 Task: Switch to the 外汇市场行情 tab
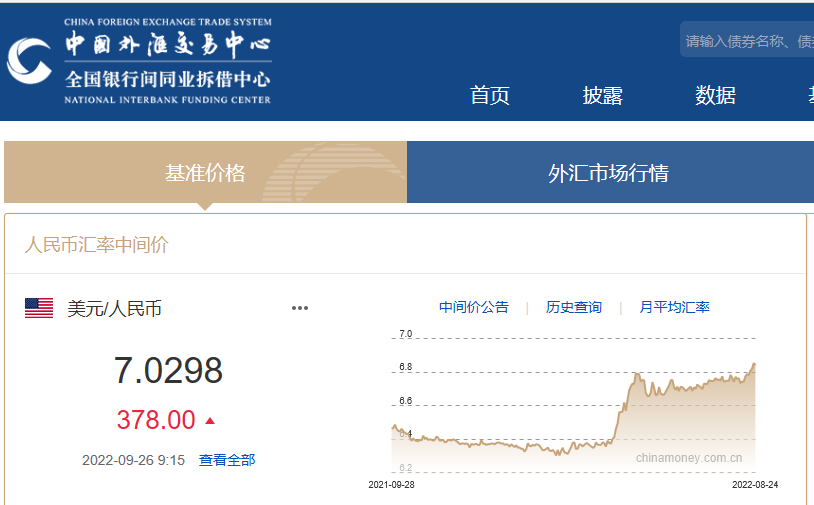coord(610,172)
